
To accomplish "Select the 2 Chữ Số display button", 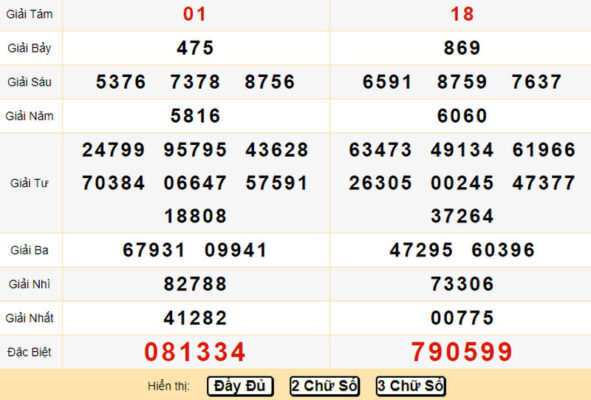I will click(325, 386).
